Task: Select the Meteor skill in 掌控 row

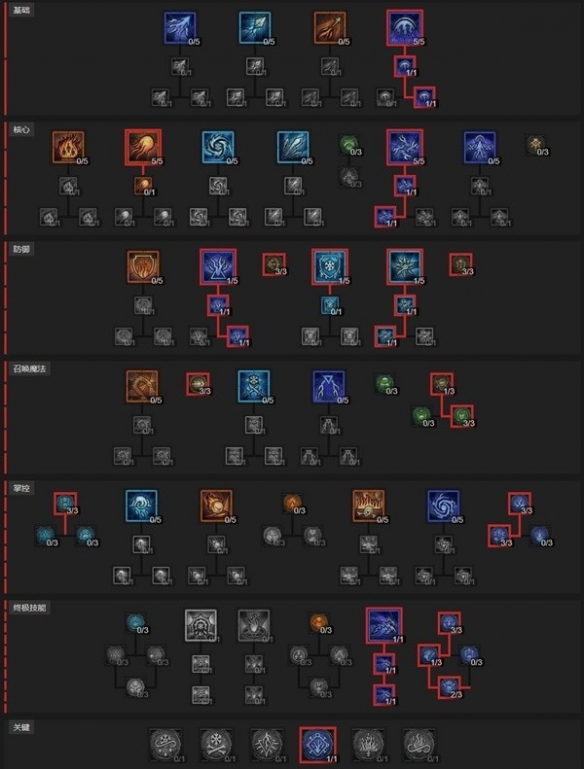Action: point(216,506)
